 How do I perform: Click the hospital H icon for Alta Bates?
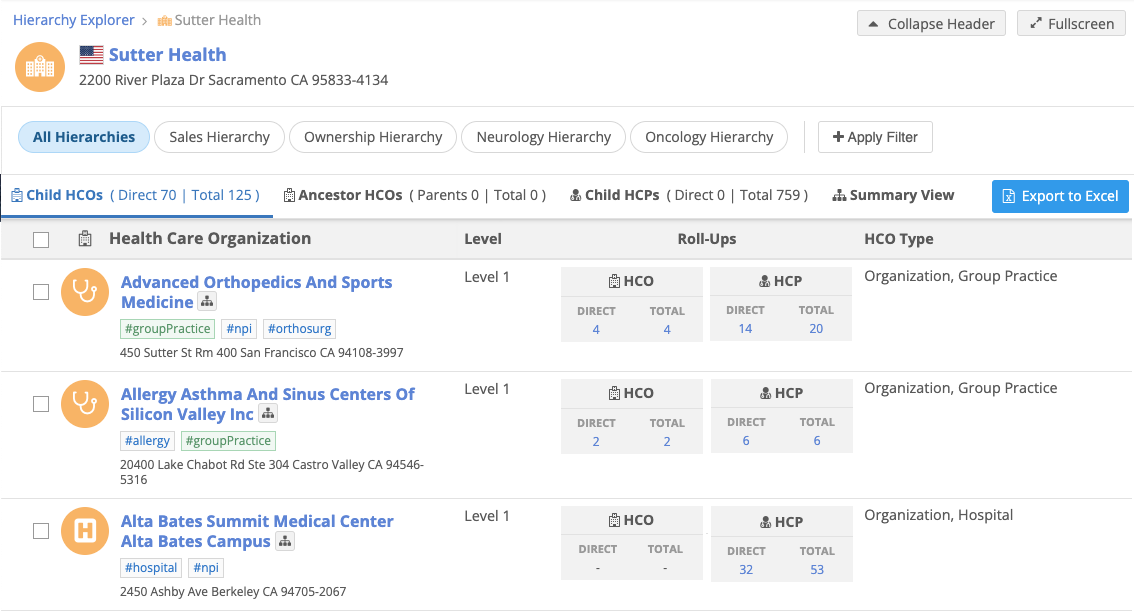(85, 531)
